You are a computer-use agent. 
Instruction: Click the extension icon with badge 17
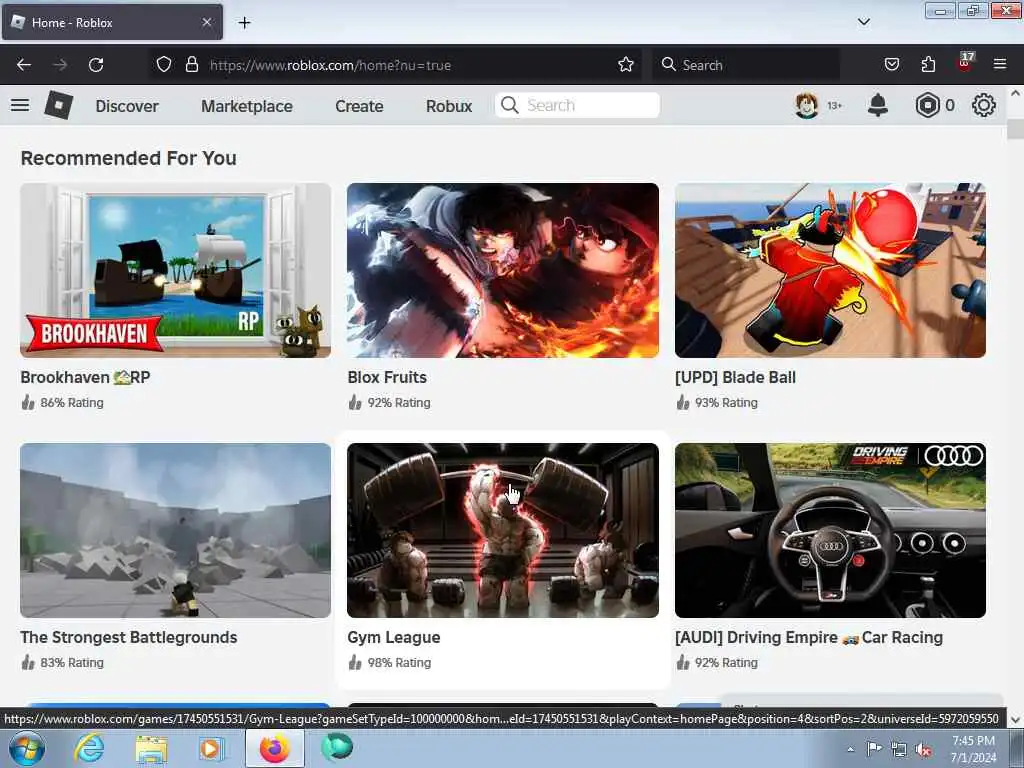(x=965, y=63)
